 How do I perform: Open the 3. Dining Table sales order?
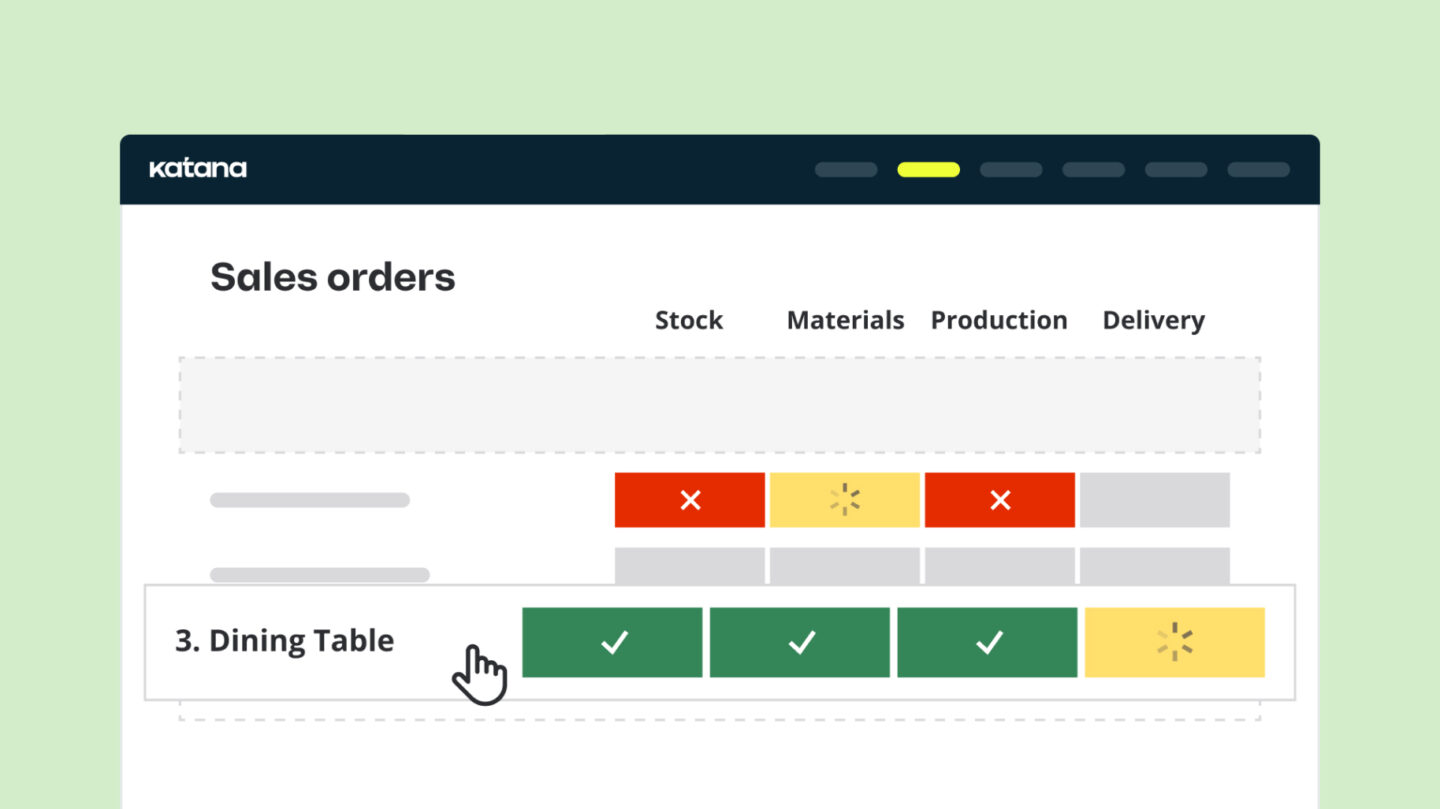click(285, 641)
